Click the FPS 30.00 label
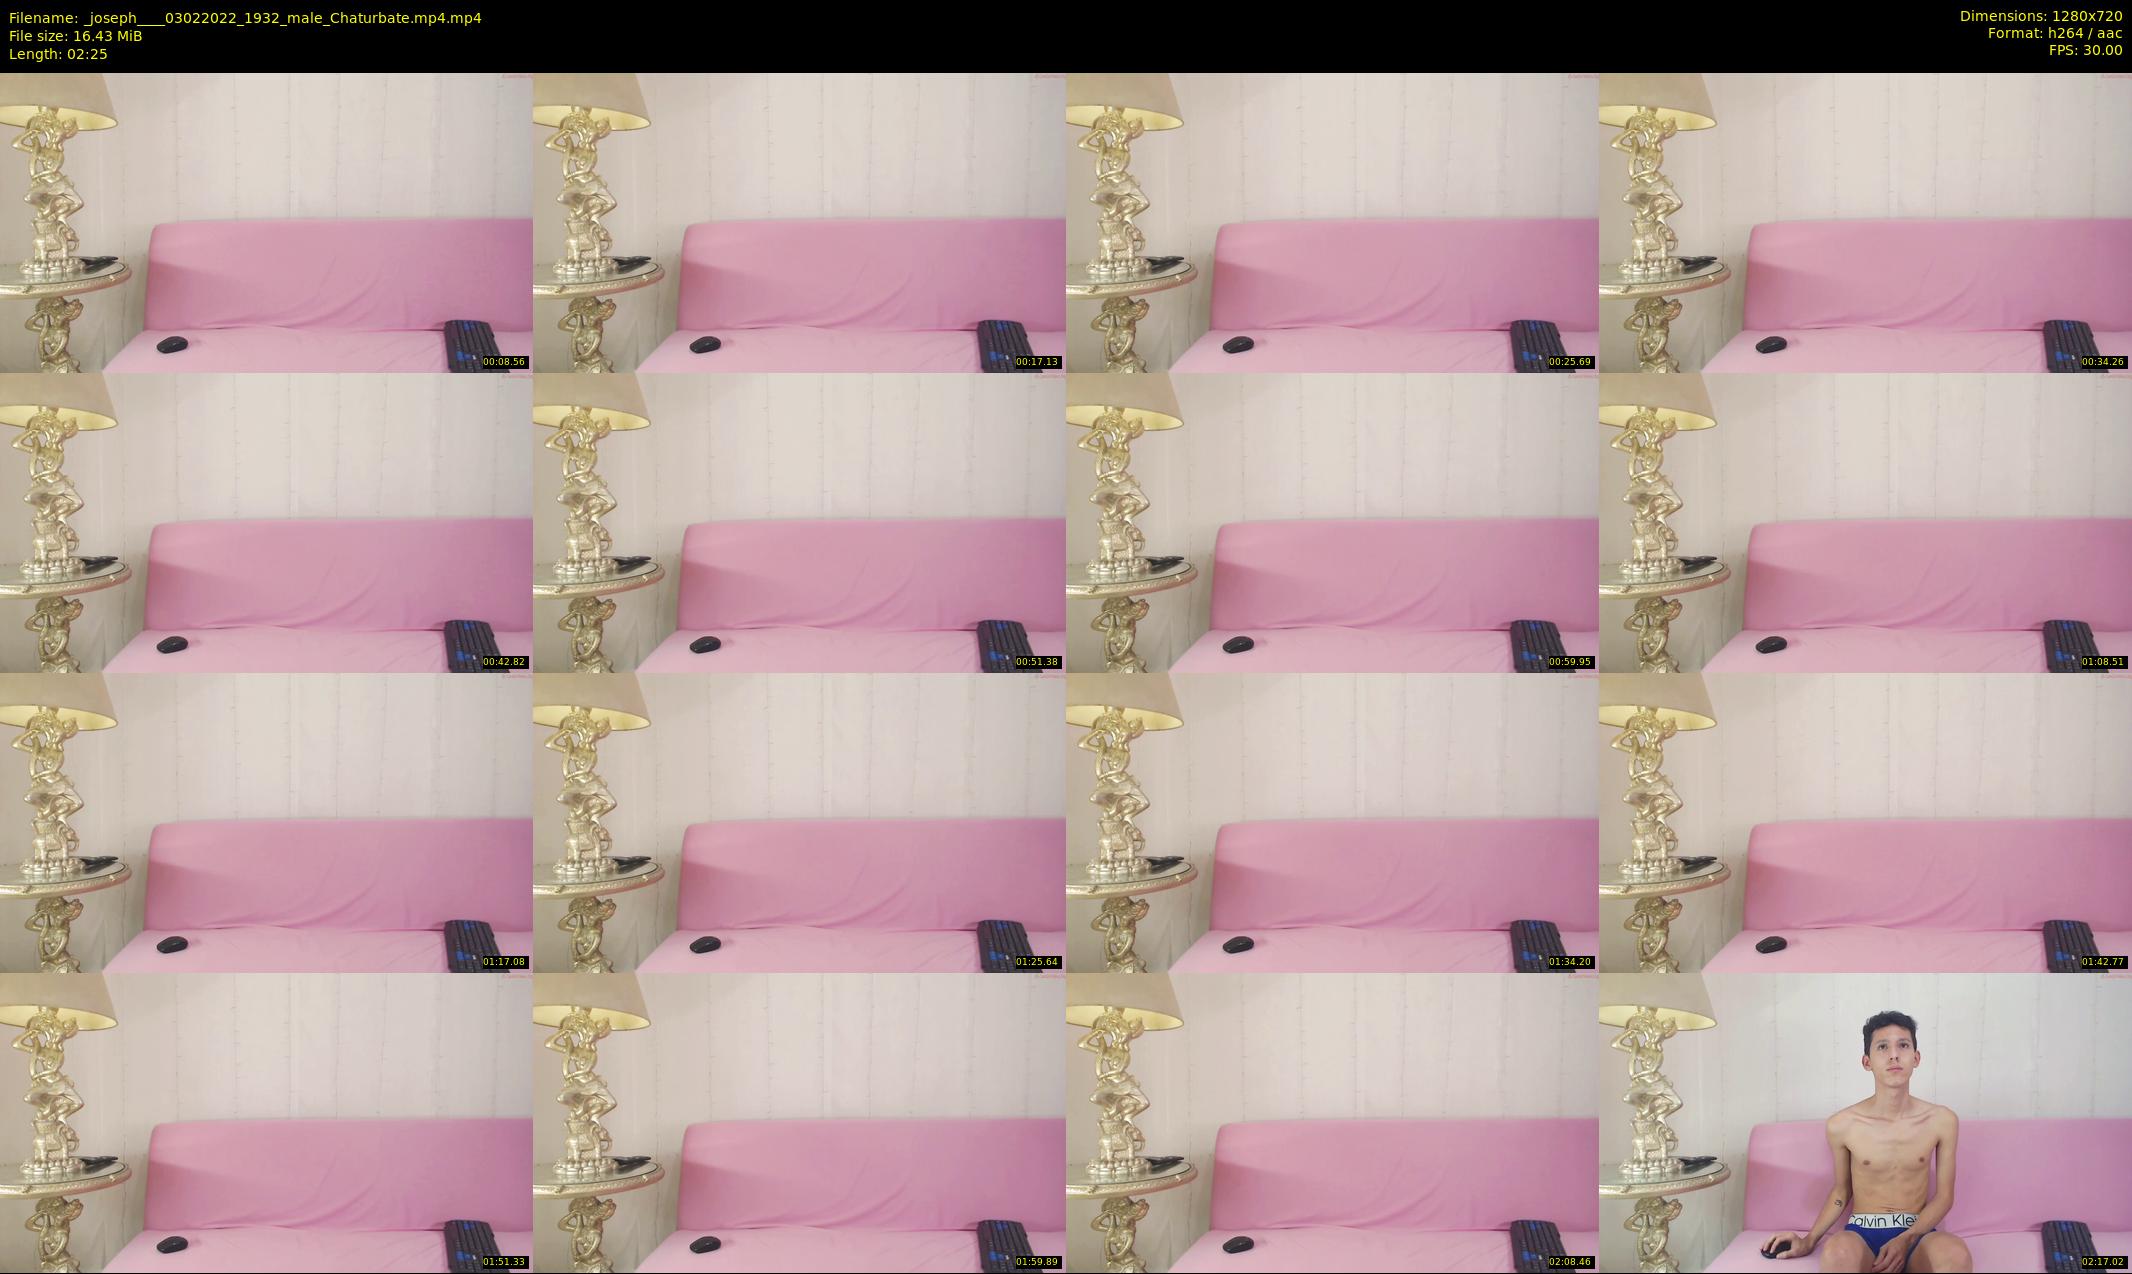This screenshot has height=1274, width=2132. point(2085,50)
